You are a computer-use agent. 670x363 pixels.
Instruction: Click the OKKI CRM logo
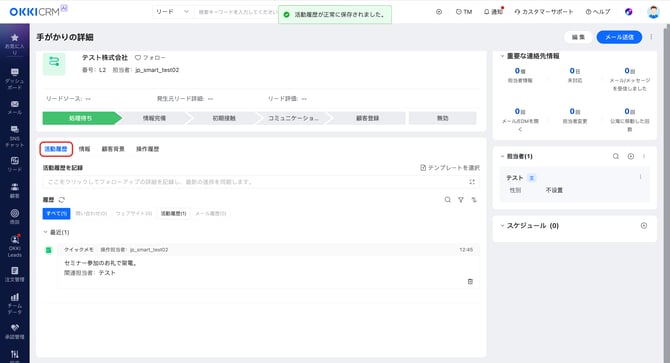click(x=38, y=11)
